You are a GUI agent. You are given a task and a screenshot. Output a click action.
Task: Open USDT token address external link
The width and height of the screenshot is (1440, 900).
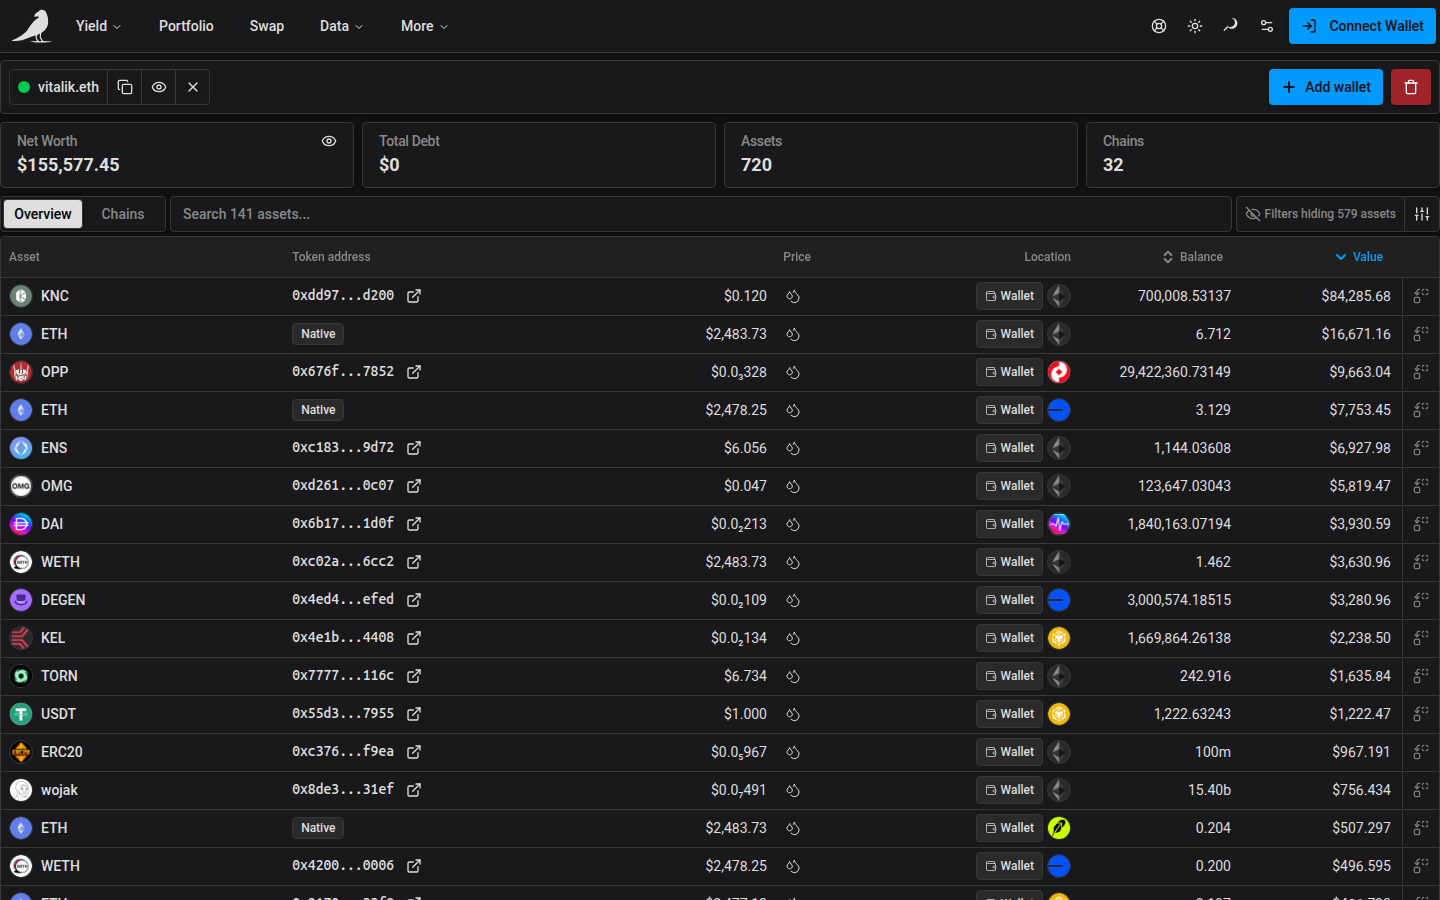(414, 714)
